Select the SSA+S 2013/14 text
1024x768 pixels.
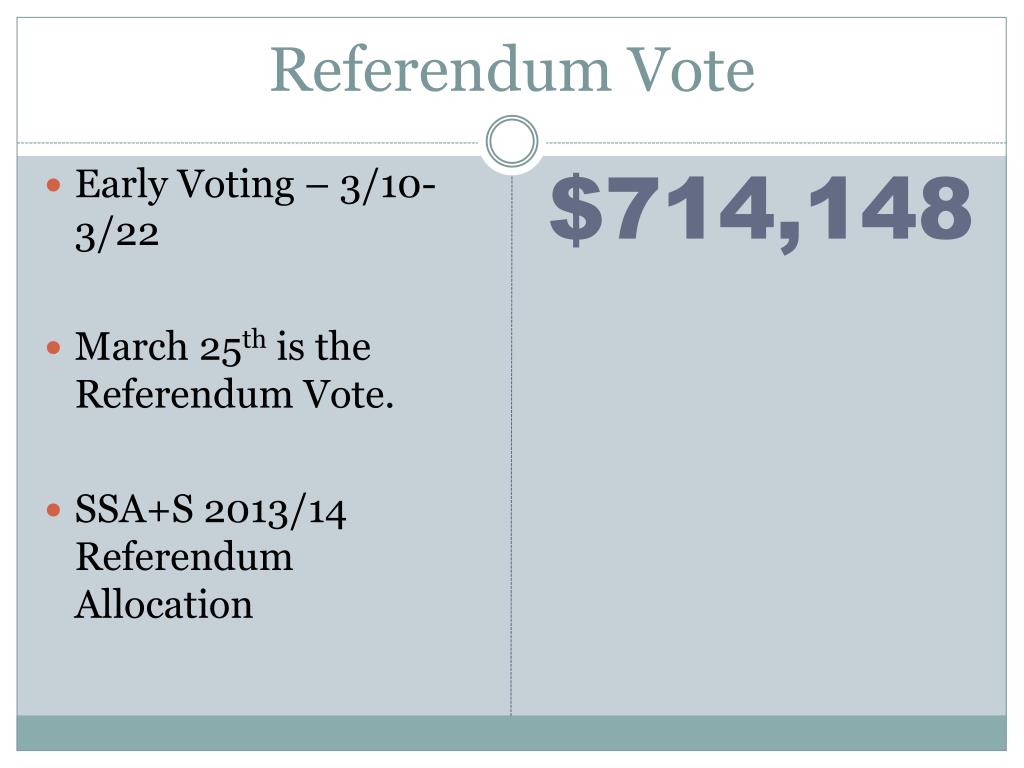210,510
